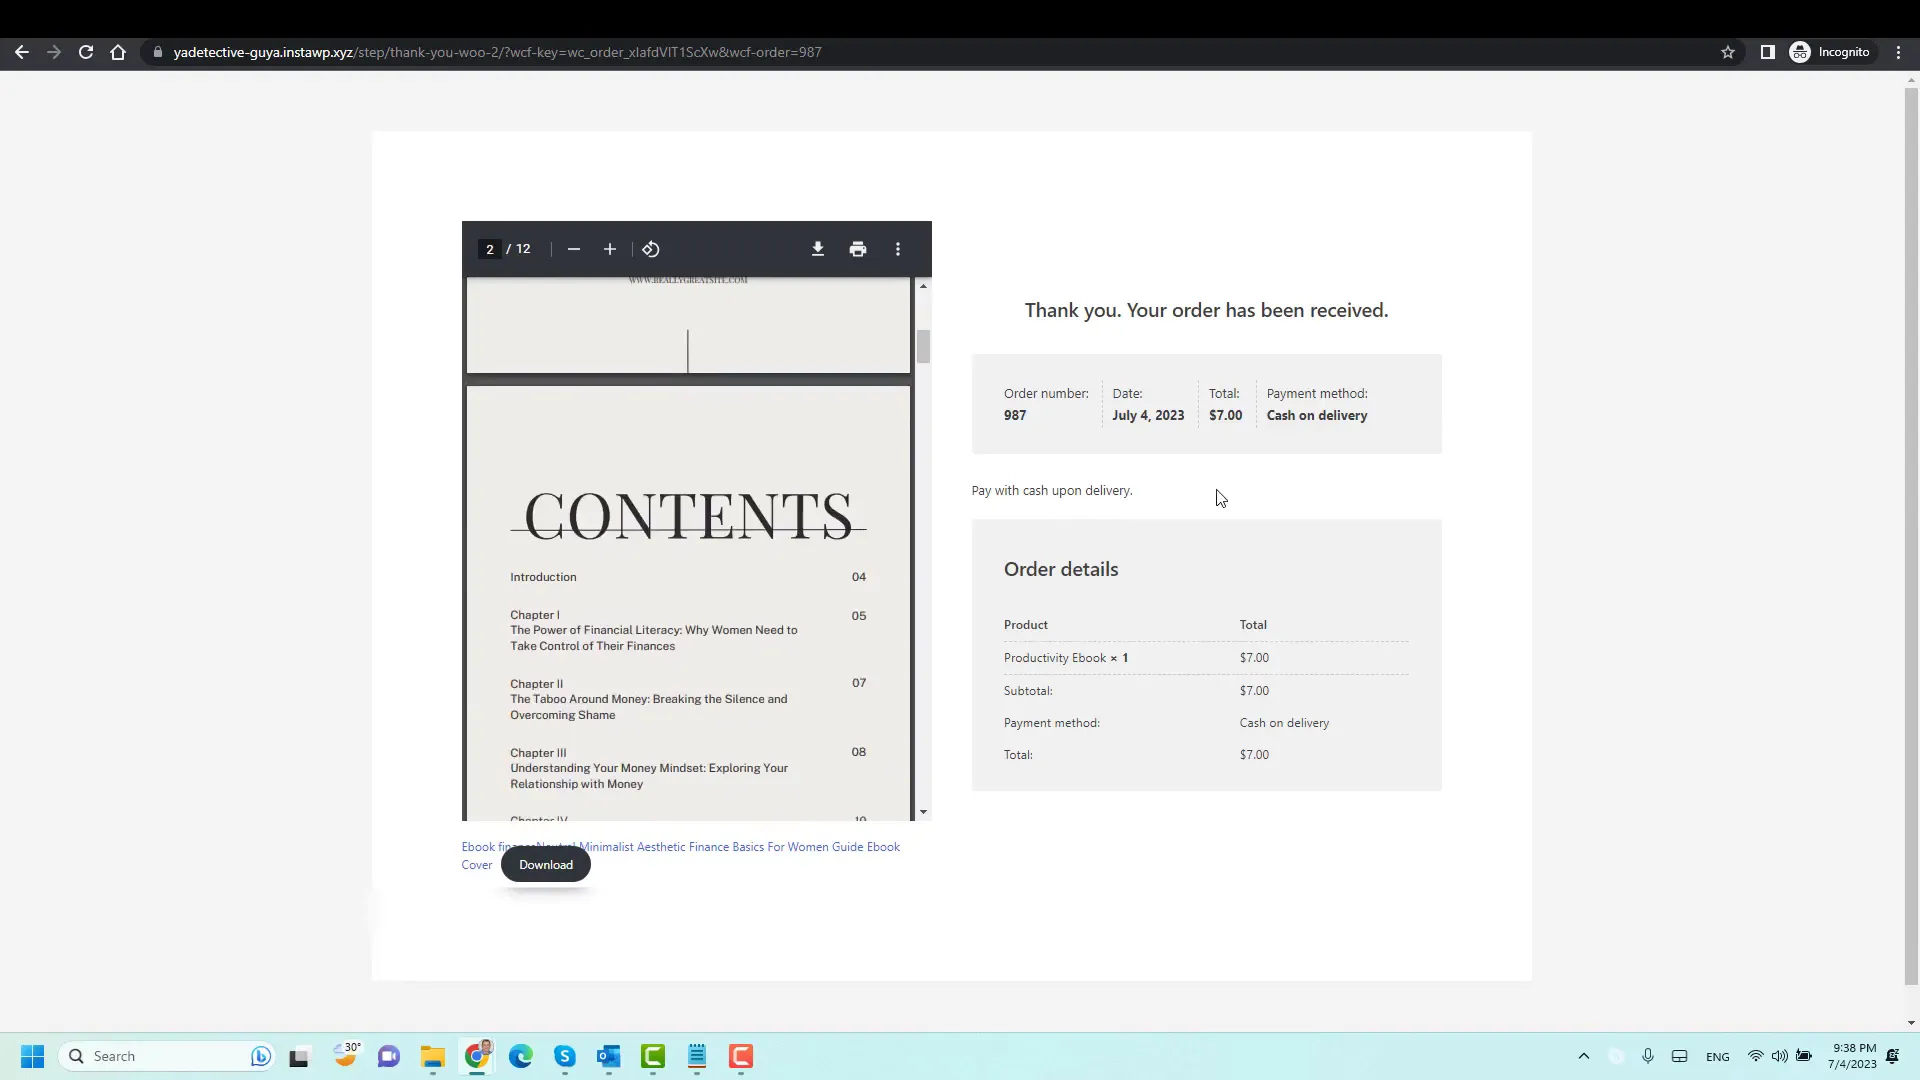Open PDF viewer more actions menu
The width and height of the screenshot is (1920, 1080).
898,249
